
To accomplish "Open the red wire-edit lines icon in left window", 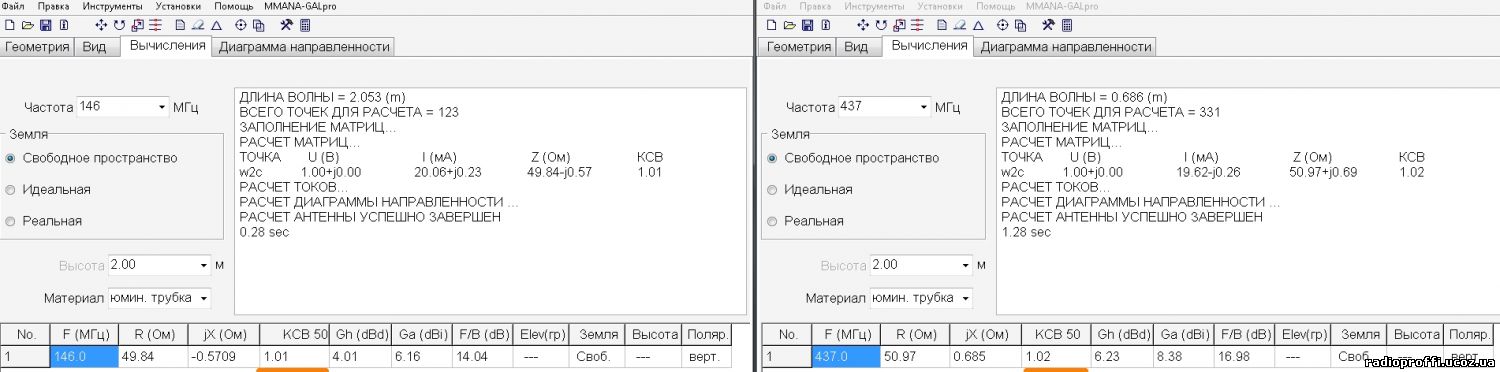I will [x=155, y=25].
